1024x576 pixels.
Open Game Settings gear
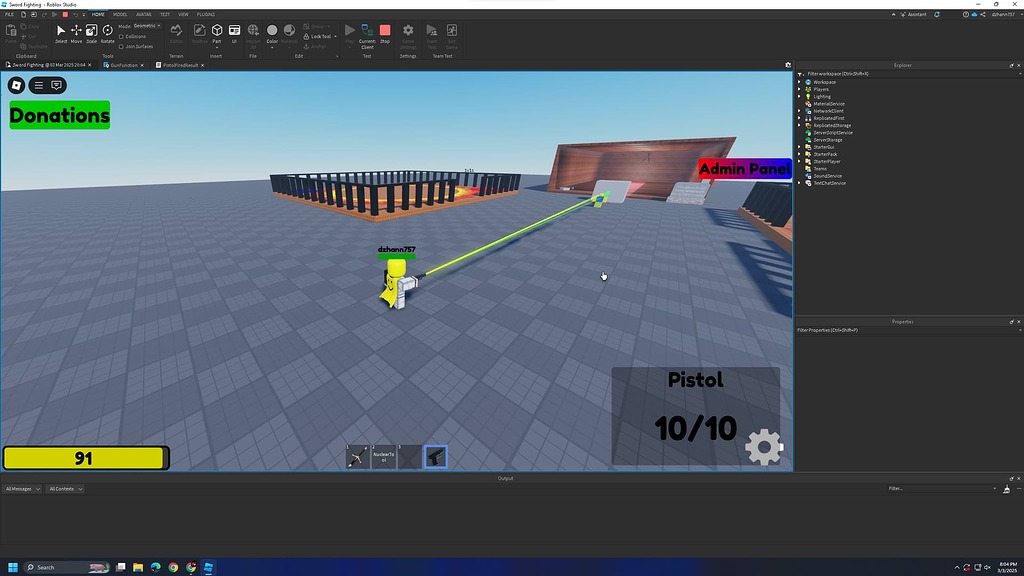click(x=408, y=36)
